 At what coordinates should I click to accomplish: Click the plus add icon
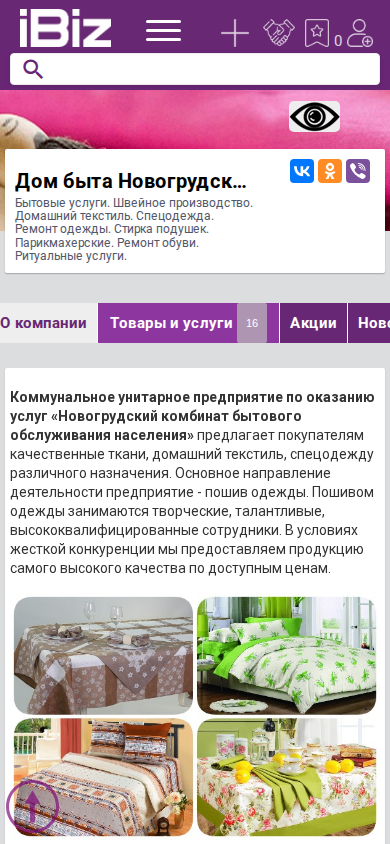tap(235, 33)
